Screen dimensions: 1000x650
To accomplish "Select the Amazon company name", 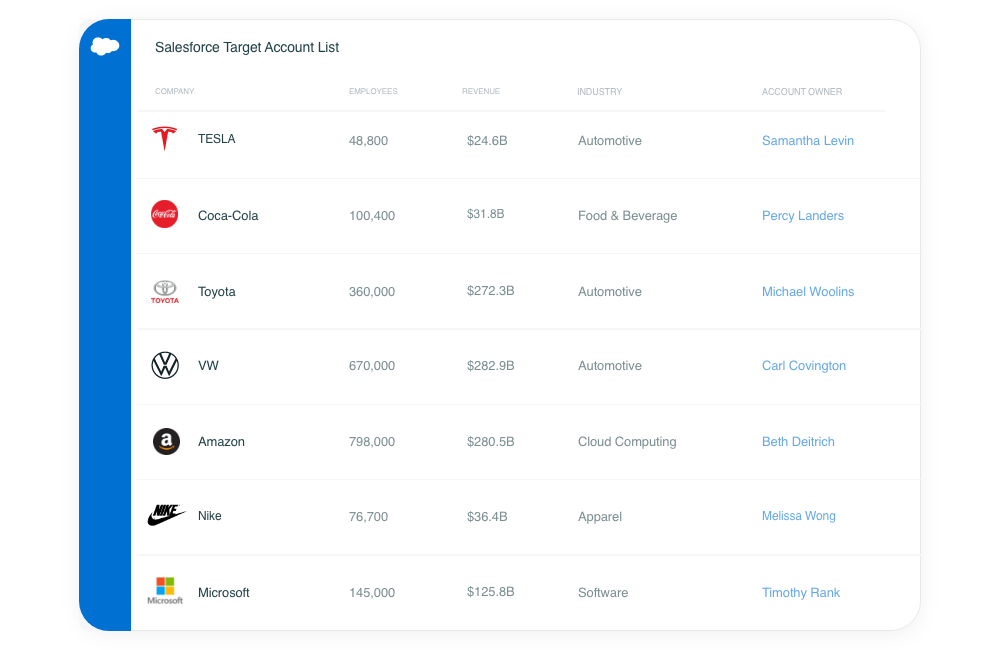I will pyautogui.click(x=221, y=441).
